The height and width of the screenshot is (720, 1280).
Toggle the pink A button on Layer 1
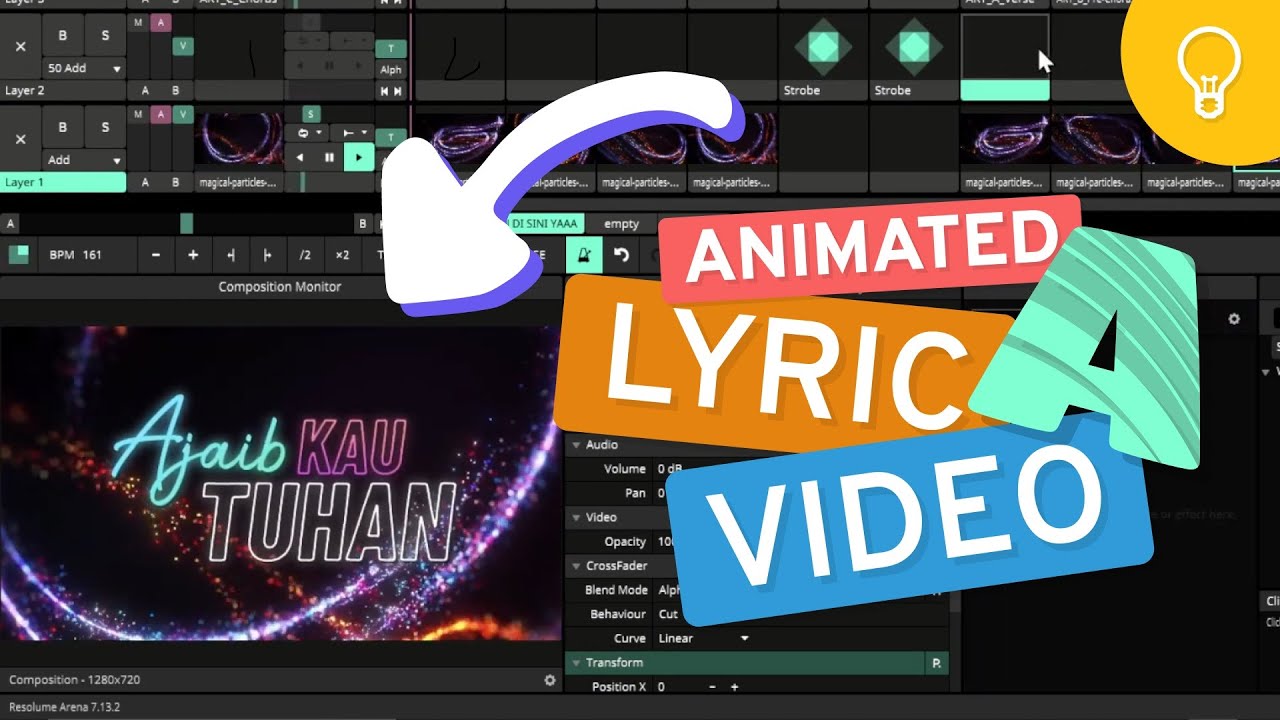coord(160,114)
